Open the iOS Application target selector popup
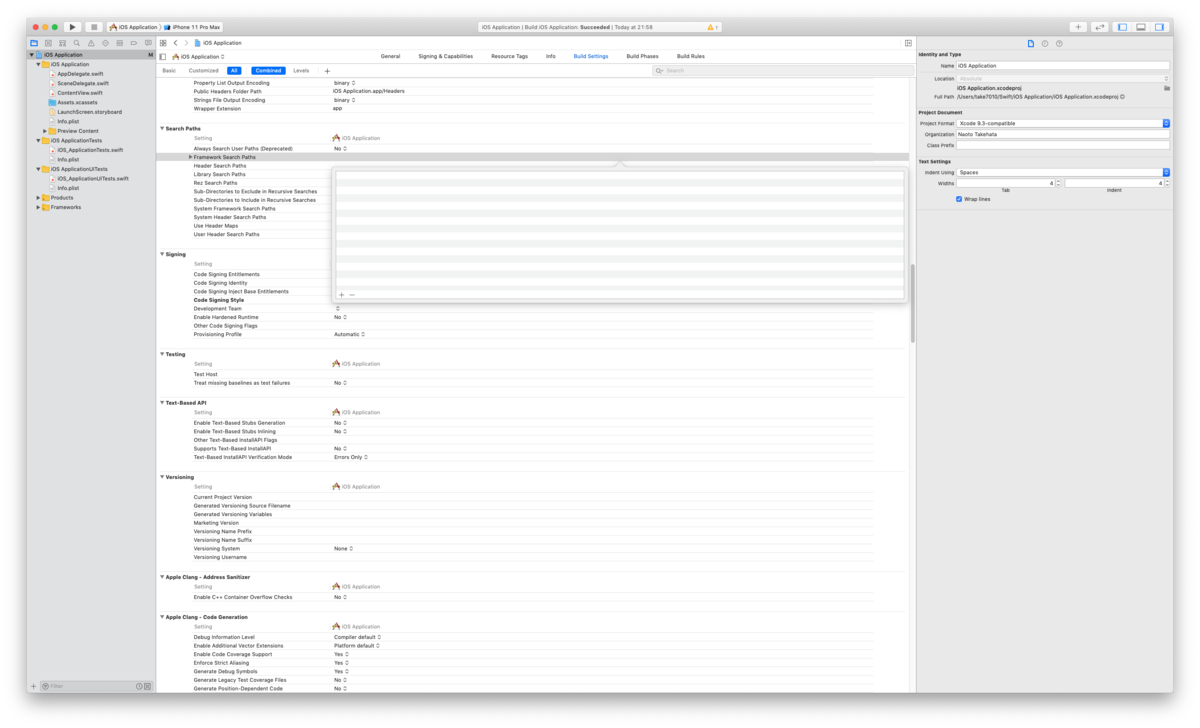 [199, 57]
